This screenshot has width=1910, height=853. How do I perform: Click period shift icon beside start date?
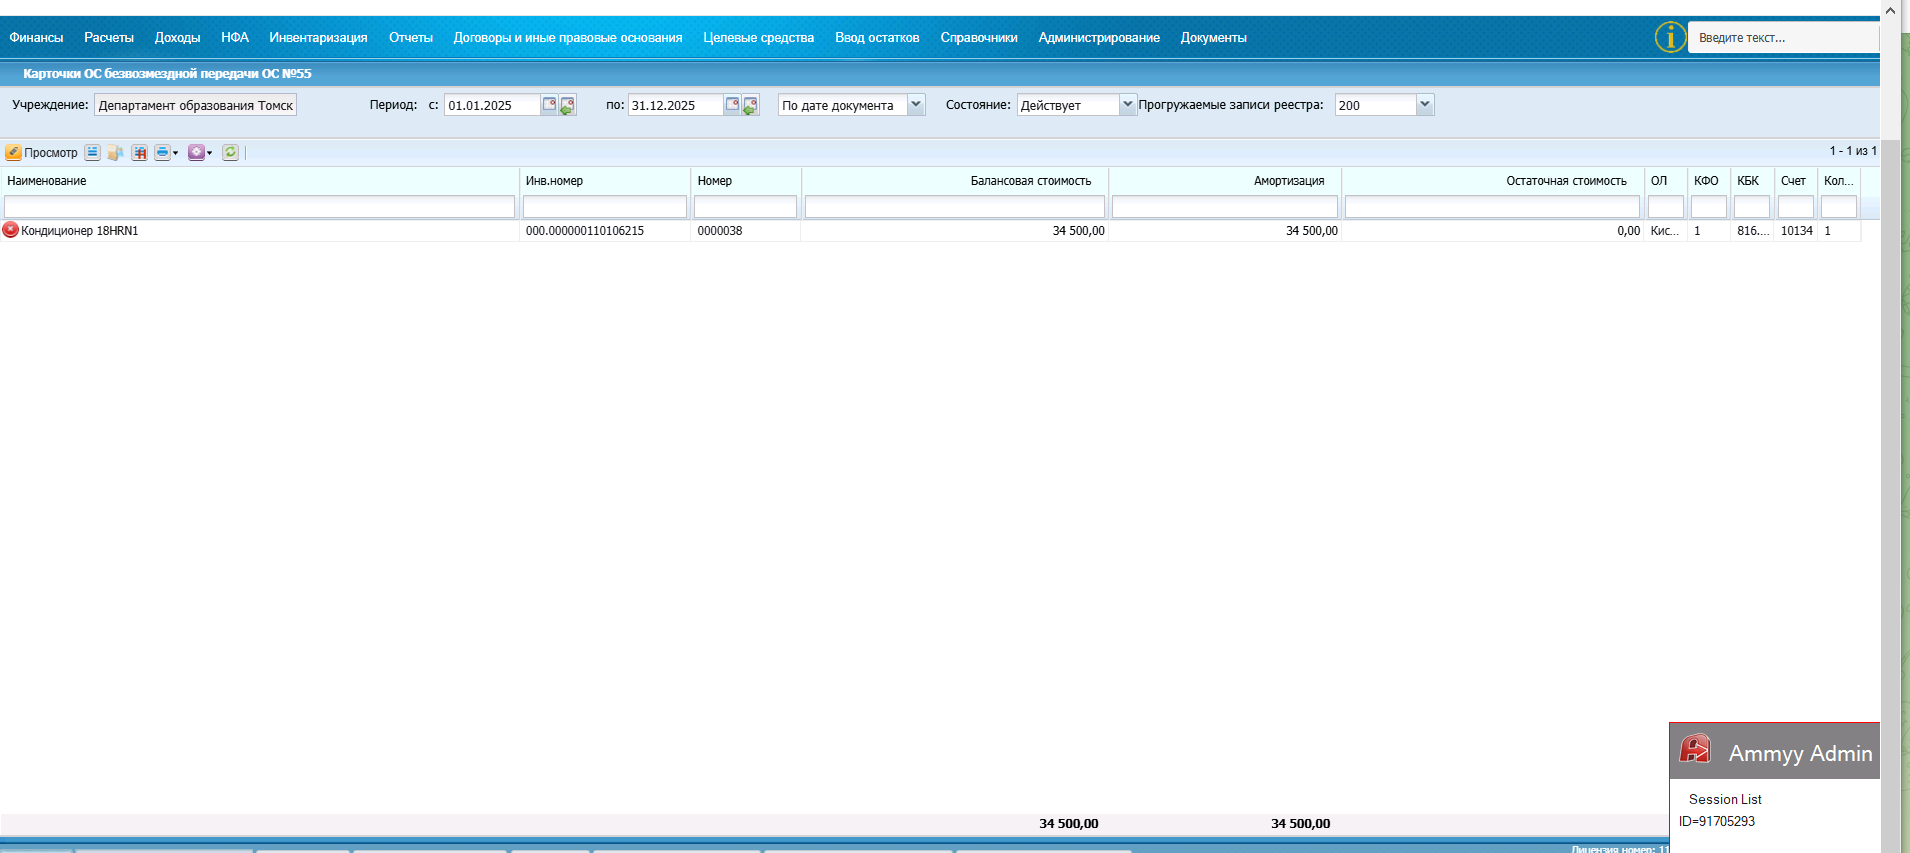pos(567,105)
